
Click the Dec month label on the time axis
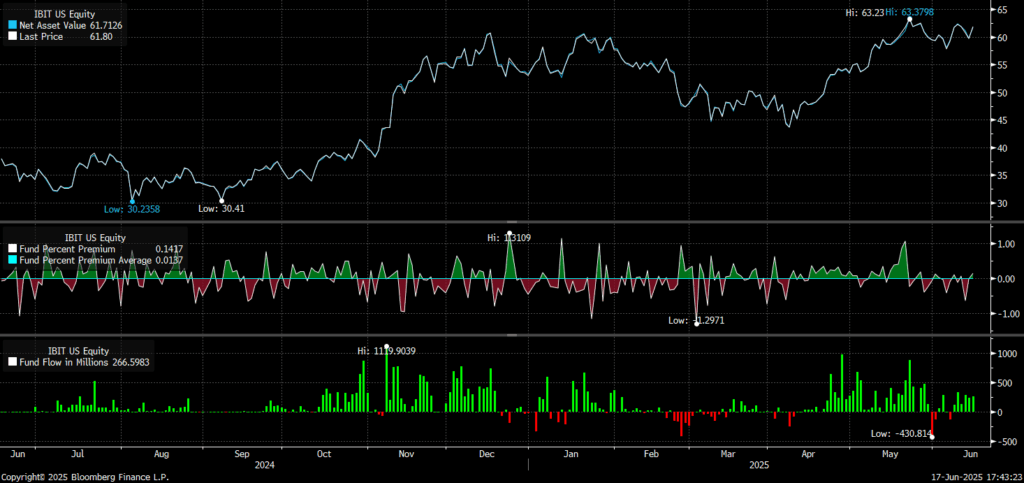tap(487, 453)
